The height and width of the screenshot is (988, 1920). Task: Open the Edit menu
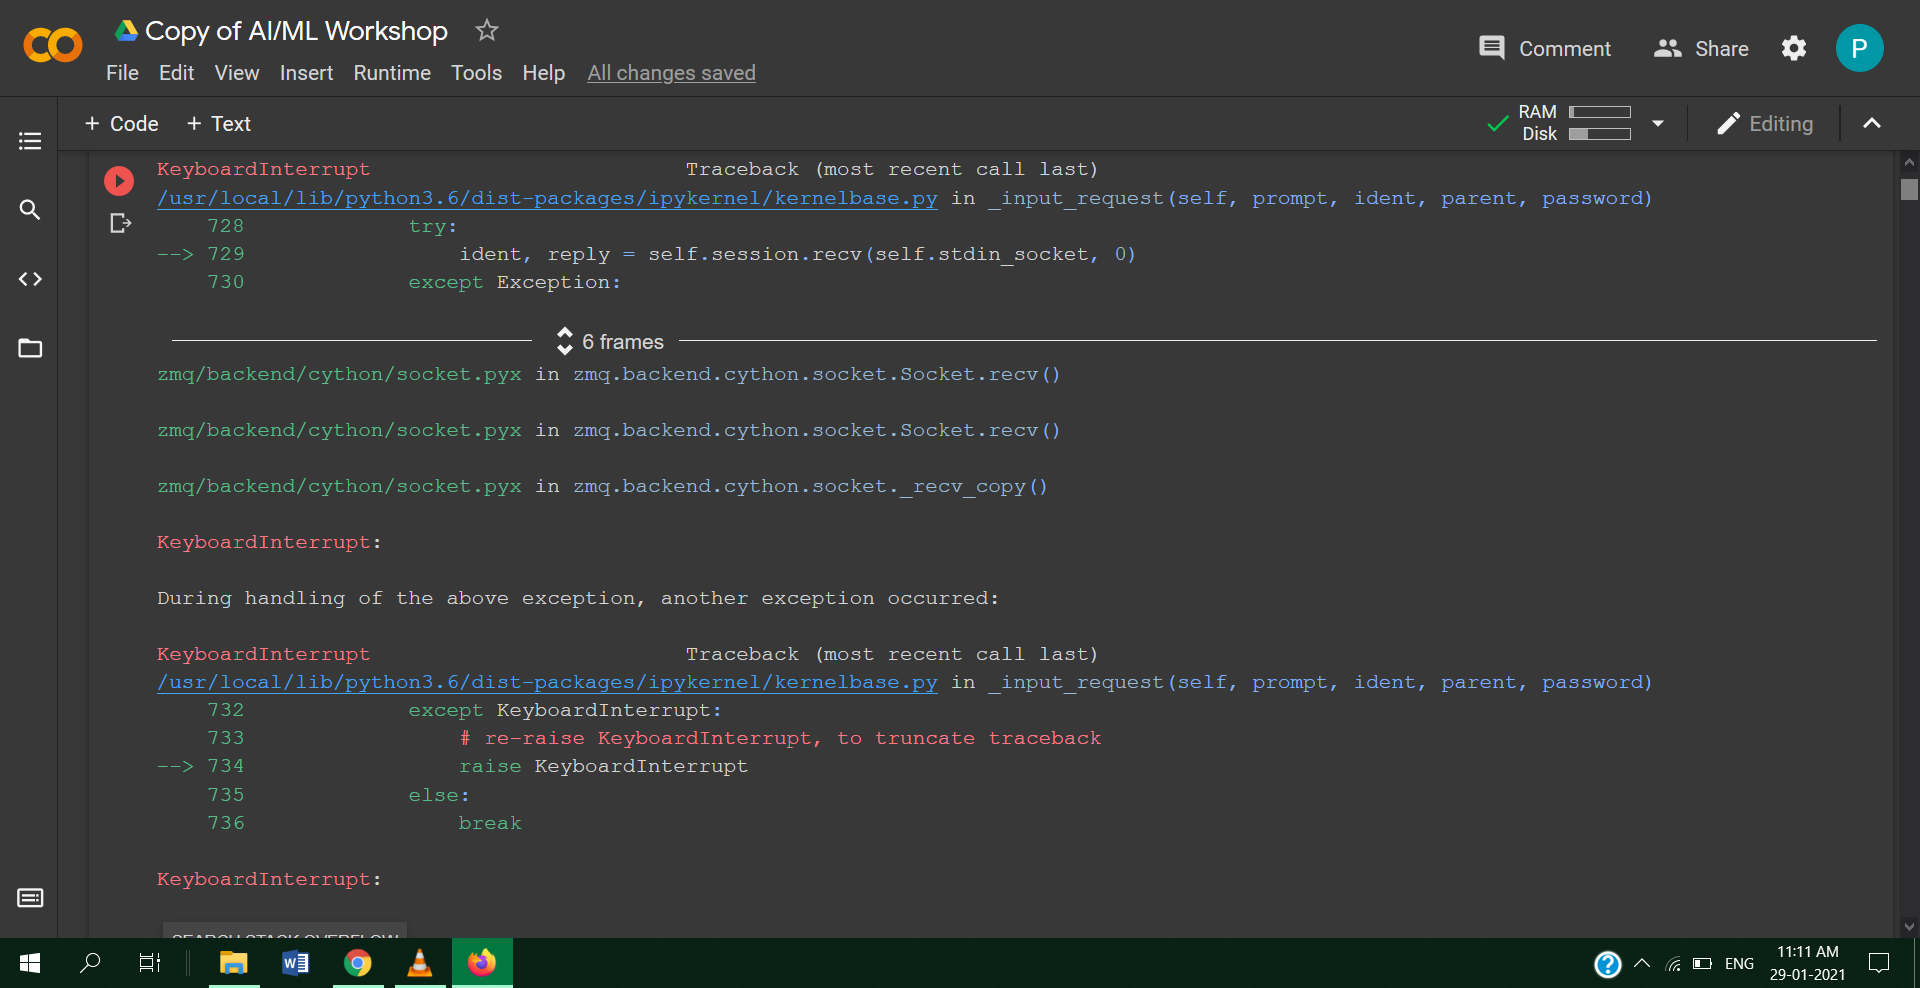[176, 73]
